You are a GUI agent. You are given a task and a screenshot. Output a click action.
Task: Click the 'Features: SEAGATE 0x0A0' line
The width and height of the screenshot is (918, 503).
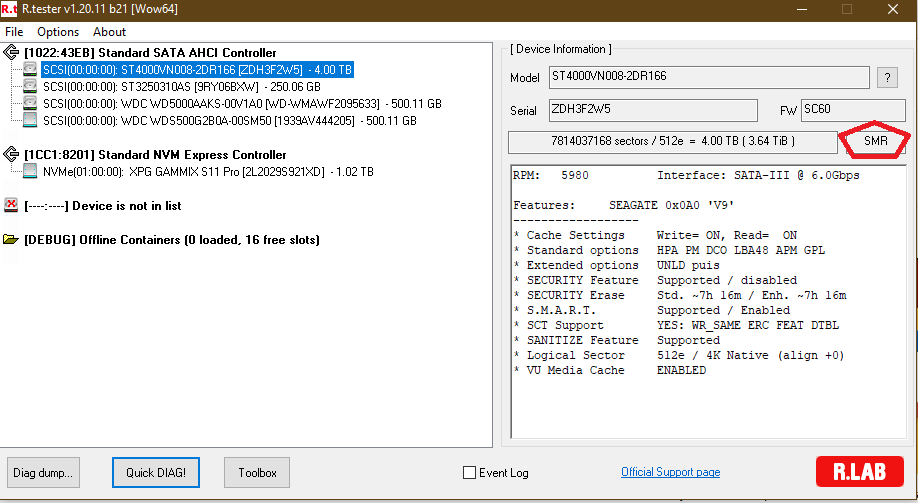[x=624, y=206]
